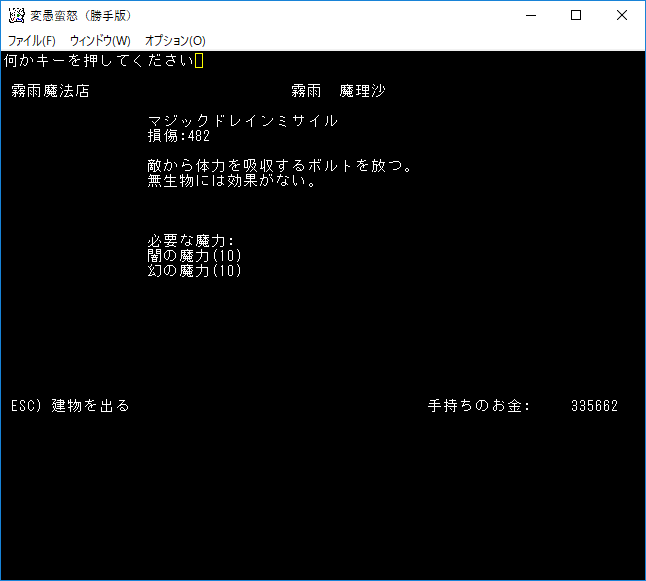Screen dimensions: 646x581
Task: Select the マジックドレインミサイル spell title
Action: tap(242, 121)
